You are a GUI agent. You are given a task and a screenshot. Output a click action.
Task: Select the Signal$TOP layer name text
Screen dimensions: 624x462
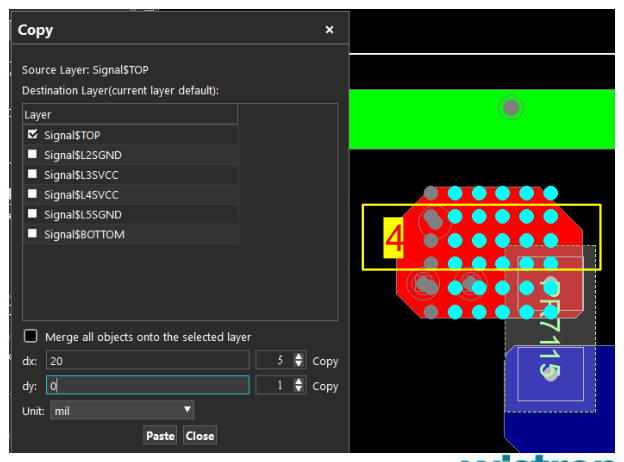[x=72, y=135]
